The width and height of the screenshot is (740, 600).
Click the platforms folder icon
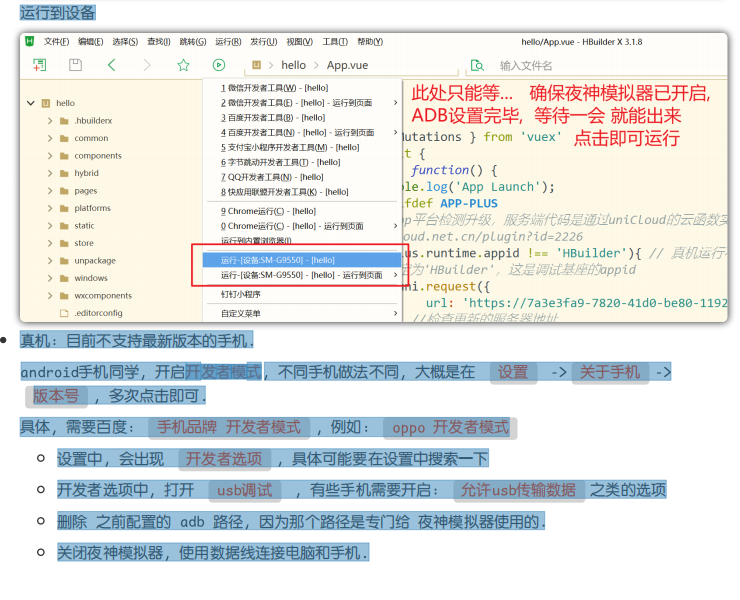[x=64, y=208]
